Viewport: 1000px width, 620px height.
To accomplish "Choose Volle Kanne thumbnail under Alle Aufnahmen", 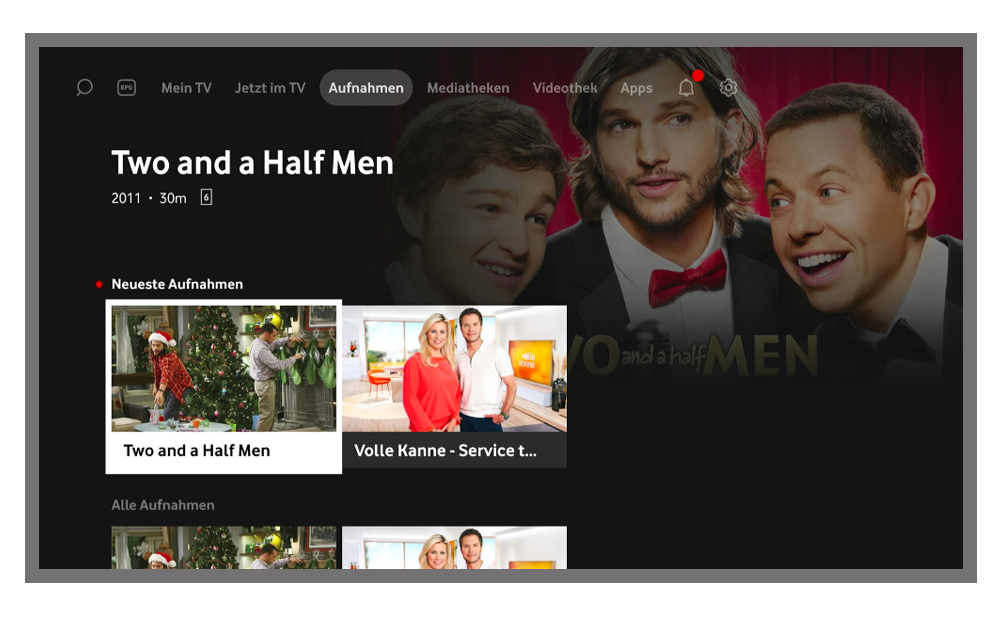I will [x=454, y=547].
